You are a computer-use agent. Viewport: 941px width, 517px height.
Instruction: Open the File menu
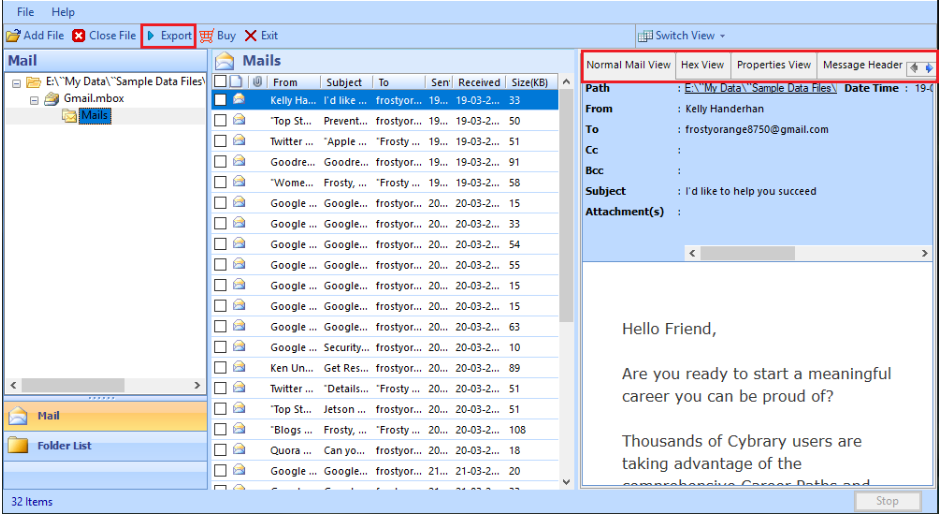25,12
